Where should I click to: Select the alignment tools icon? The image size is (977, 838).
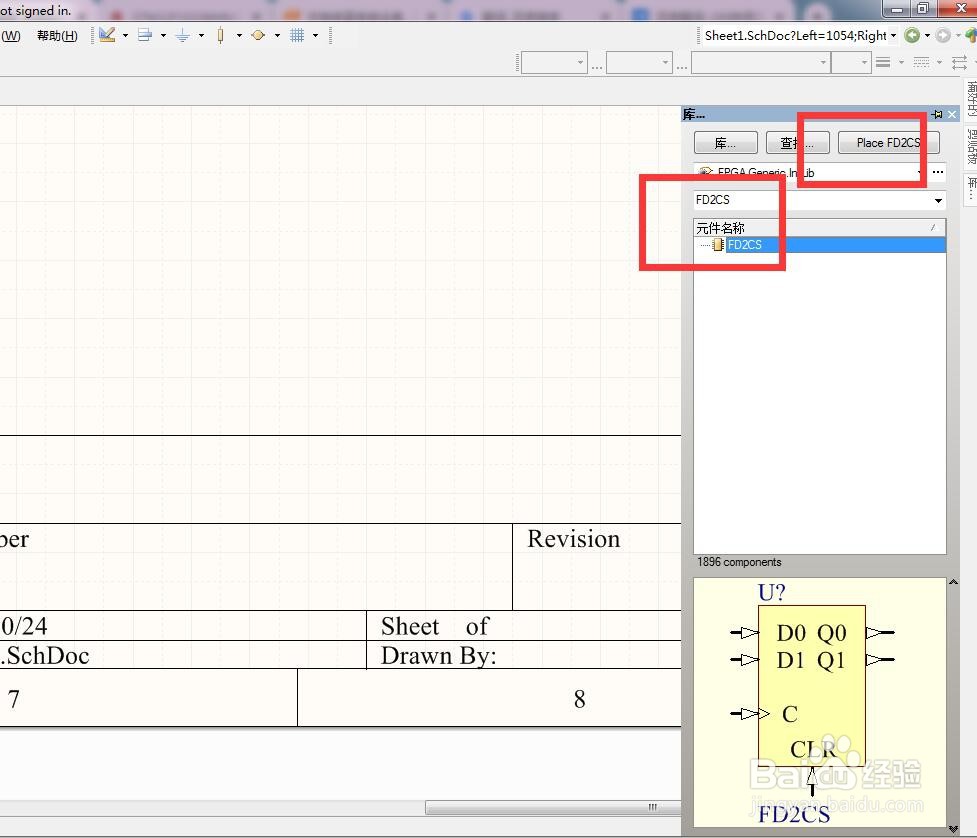(145, 35)
